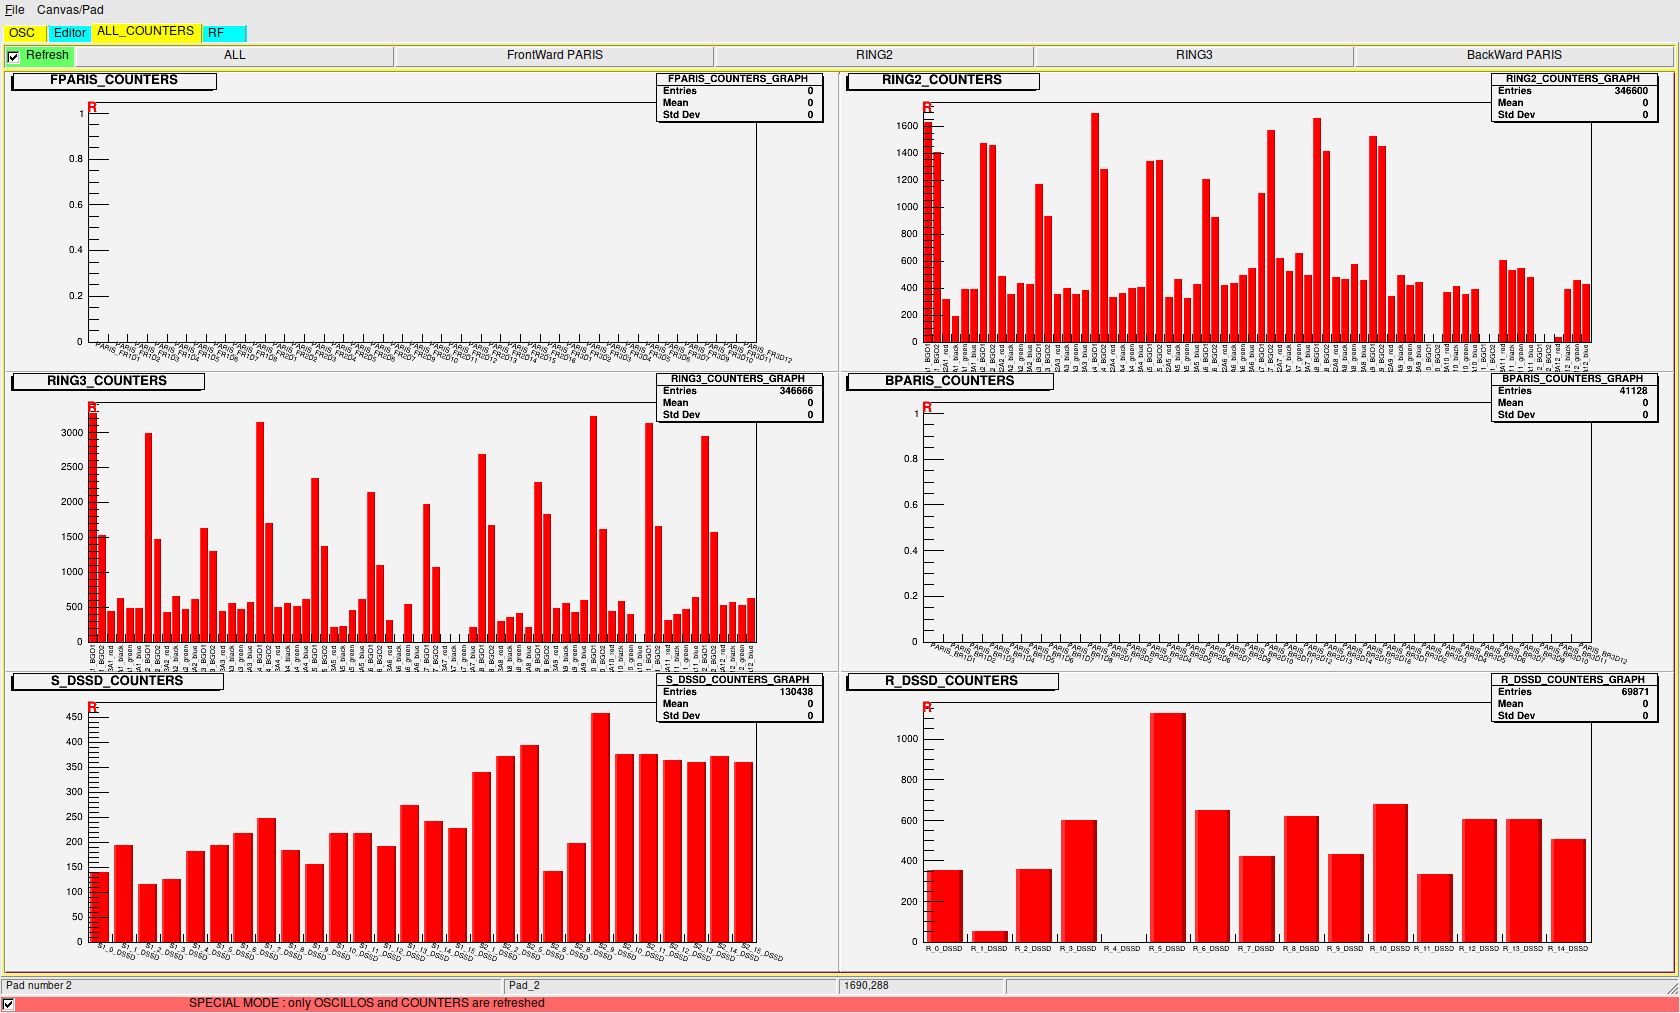Open the Canvas/Pad menu
The height and width of the screenshot is (1013, 1680).
(70, 10)
